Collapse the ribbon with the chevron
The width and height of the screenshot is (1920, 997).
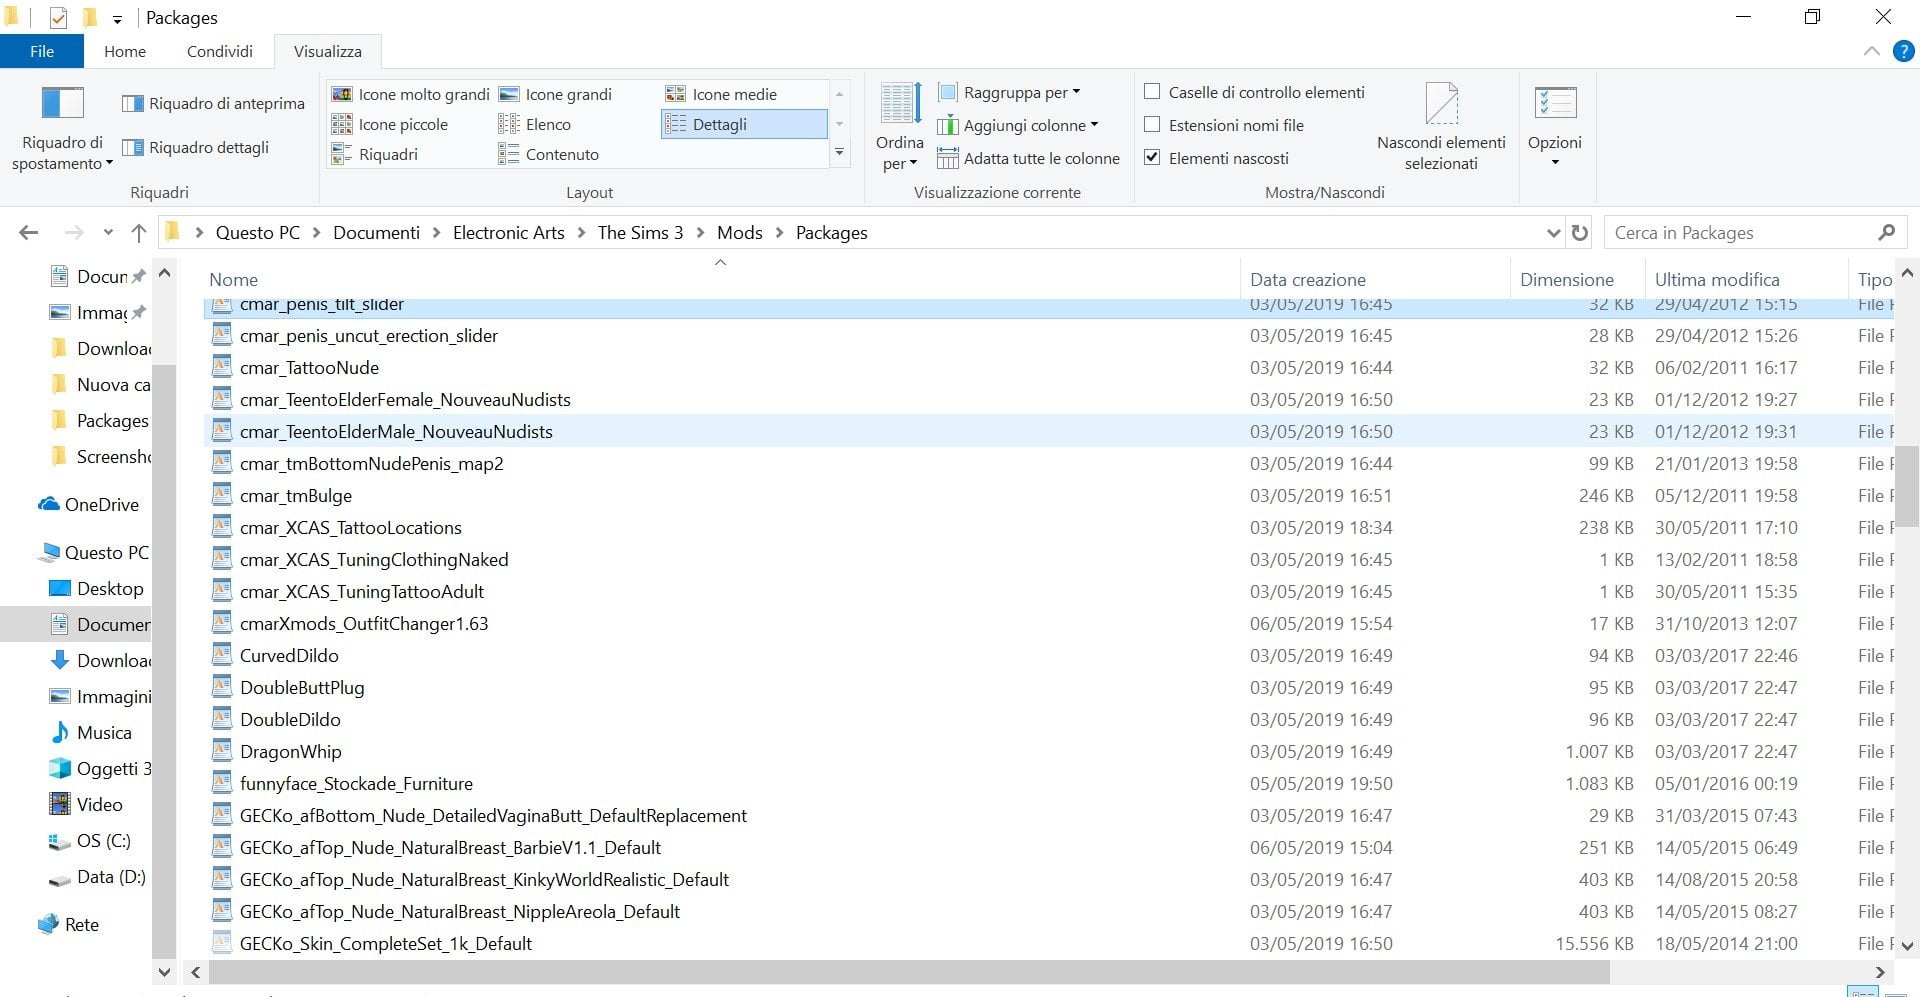tap(1871, 51)
